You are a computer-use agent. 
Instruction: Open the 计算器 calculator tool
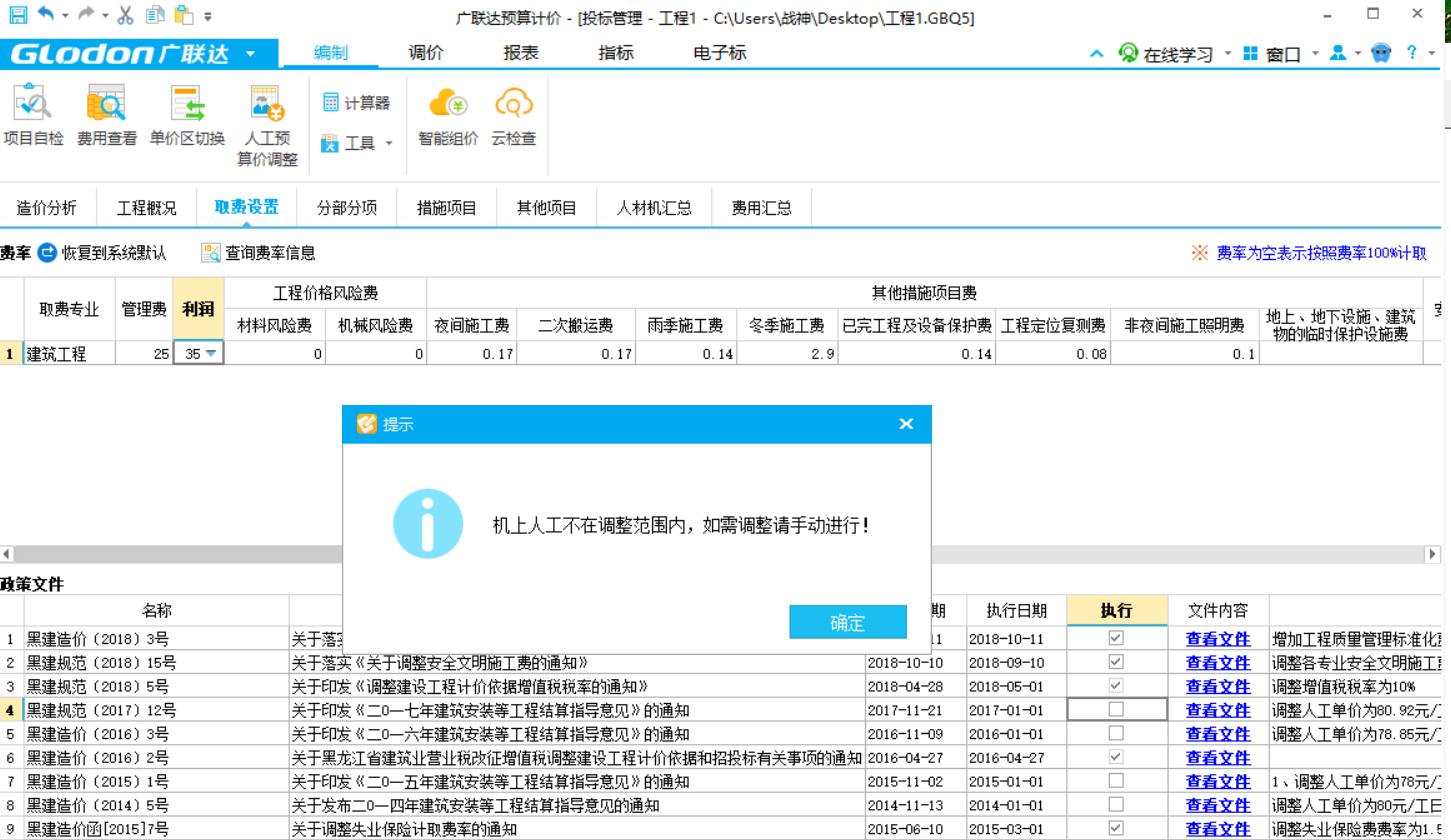click(356, 103)
